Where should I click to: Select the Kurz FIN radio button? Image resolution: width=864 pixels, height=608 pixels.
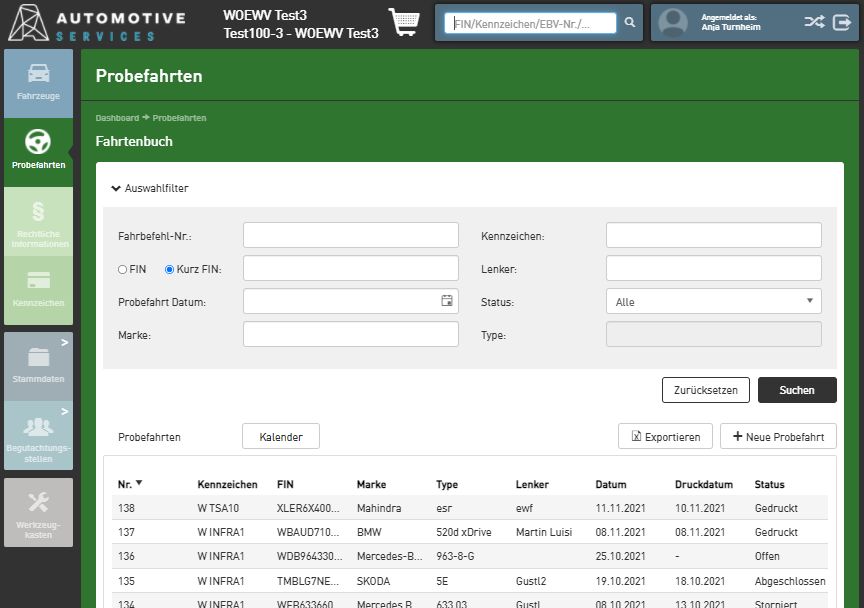(x=169, y=269)
